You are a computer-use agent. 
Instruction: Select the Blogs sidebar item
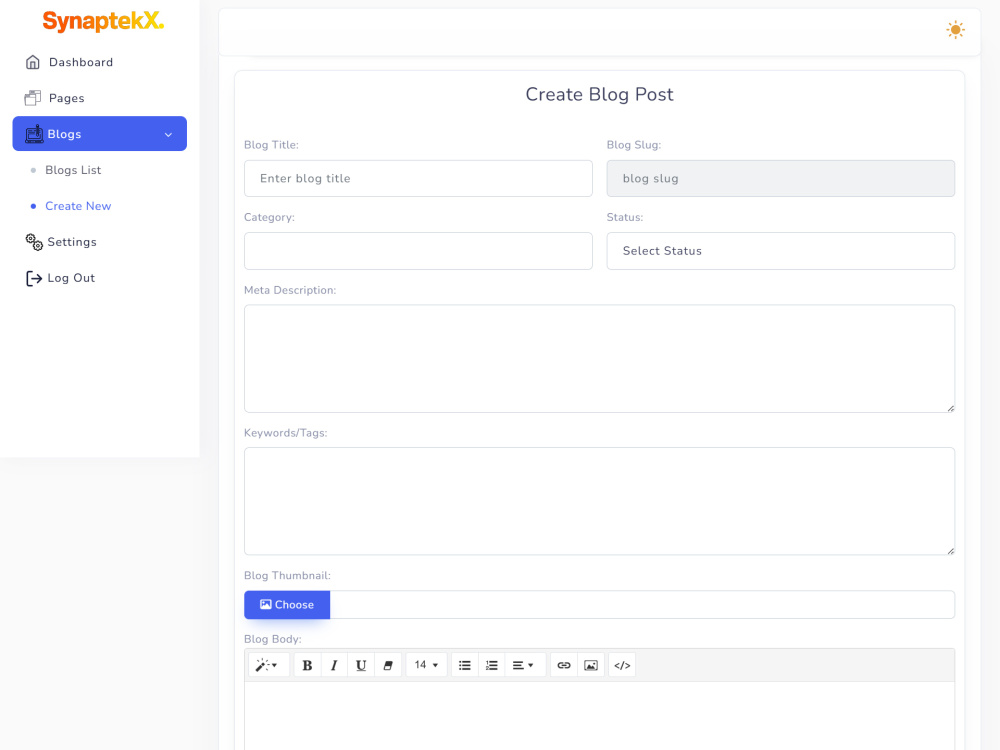click(x=99, y=133)
